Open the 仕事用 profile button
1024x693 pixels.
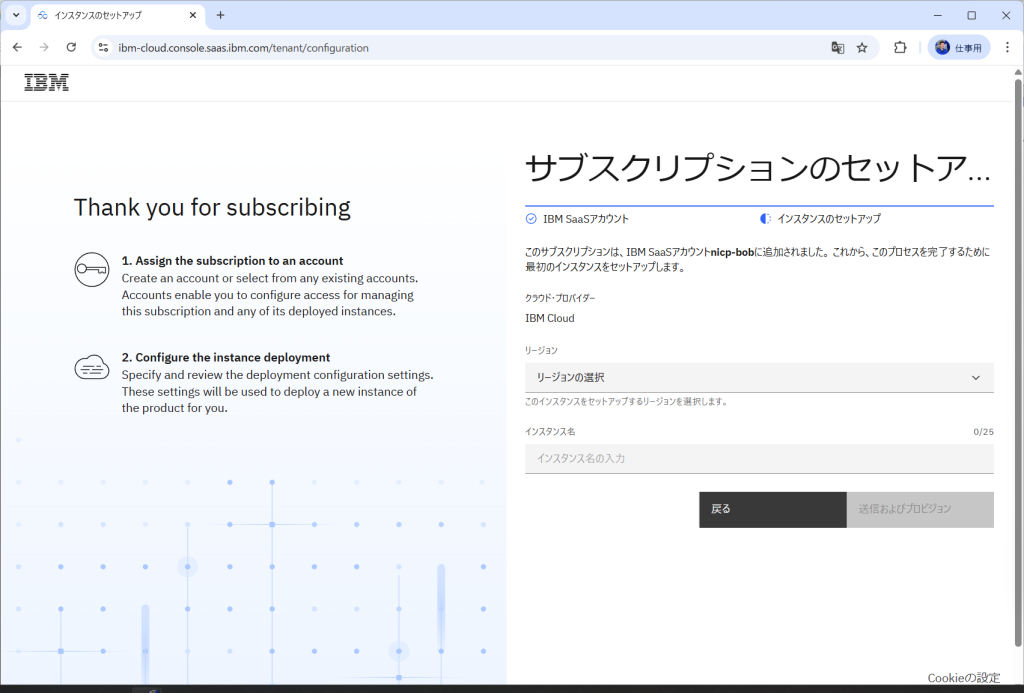(959, 48)
